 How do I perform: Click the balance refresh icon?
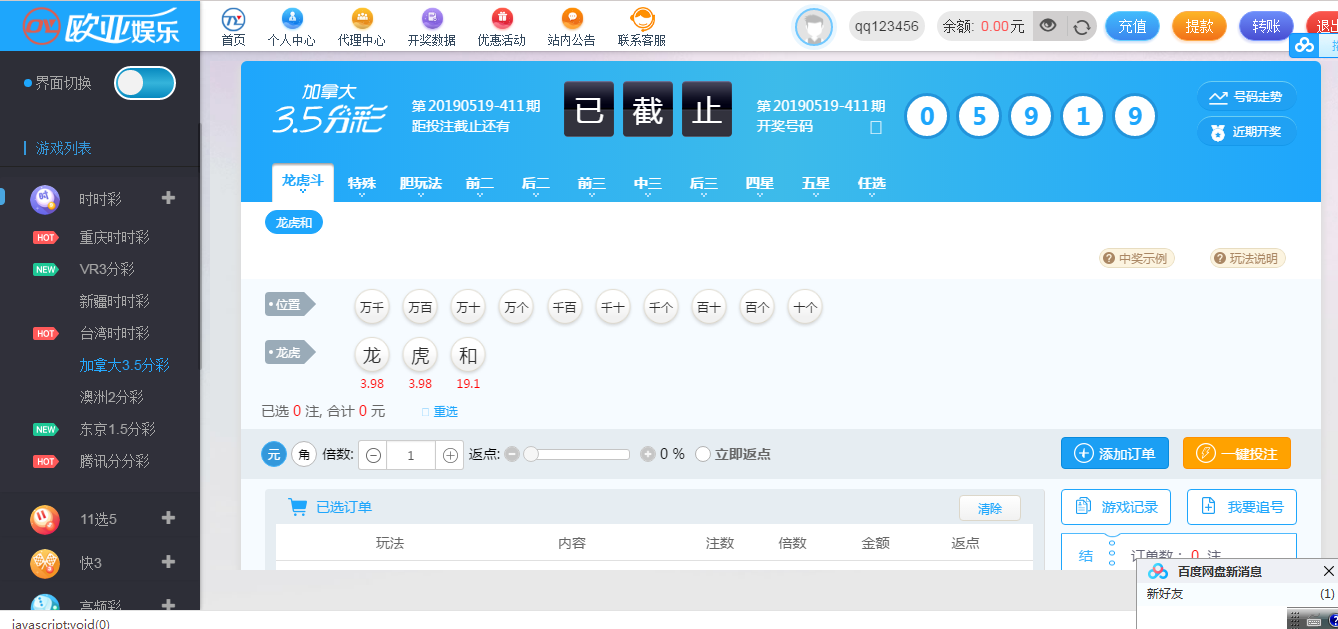[1081, 27]
